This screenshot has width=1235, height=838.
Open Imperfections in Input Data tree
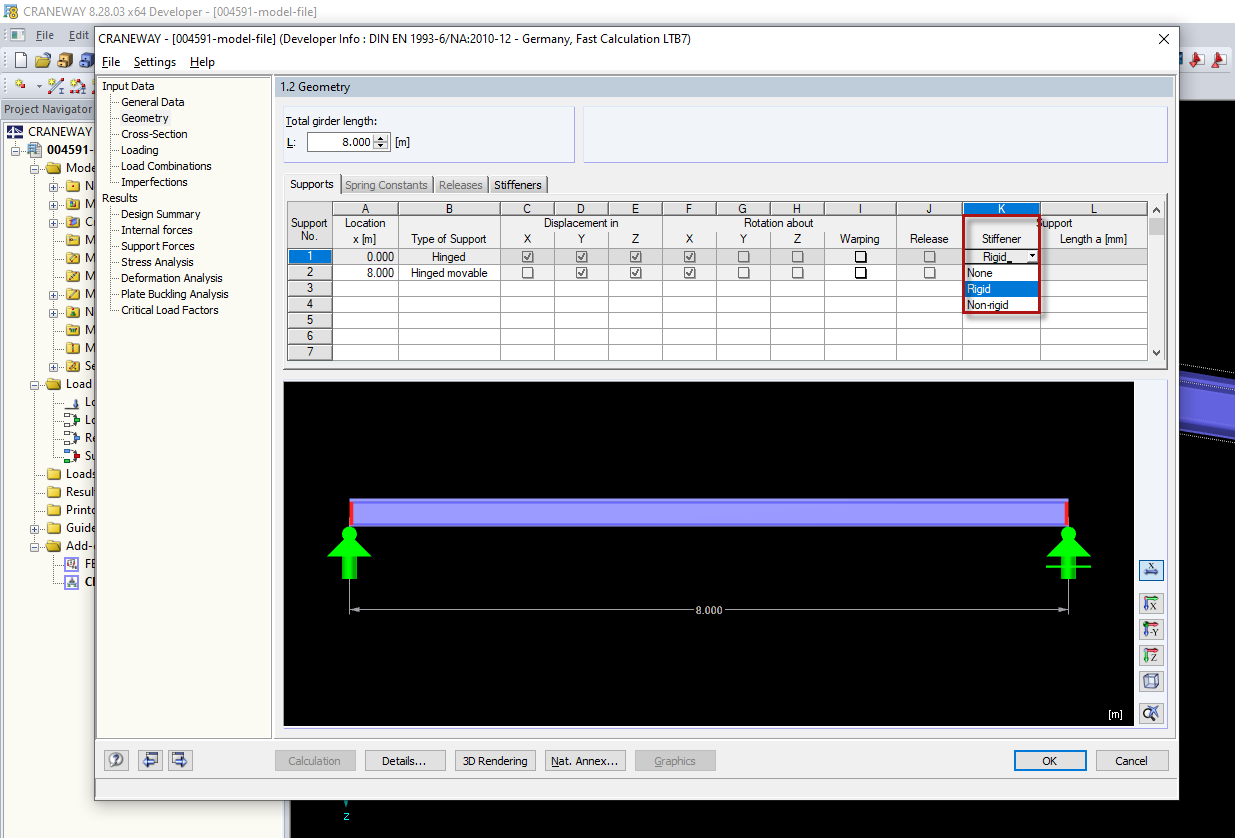[x=154, y=182]
